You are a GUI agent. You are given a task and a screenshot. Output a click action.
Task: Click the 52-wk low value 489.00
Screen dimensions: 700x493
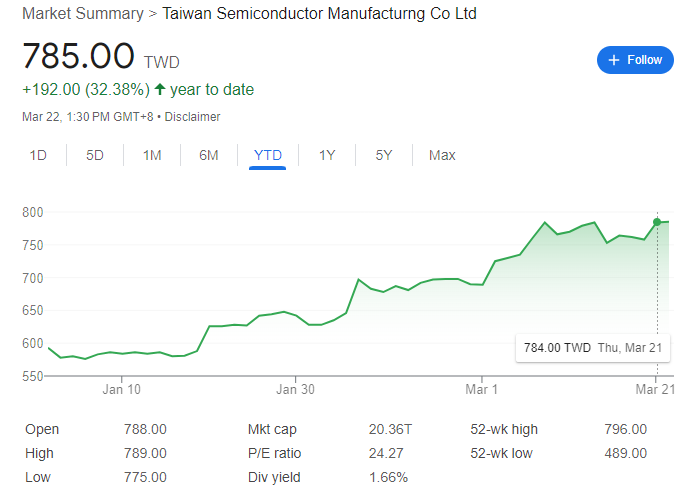coord(625,453)
